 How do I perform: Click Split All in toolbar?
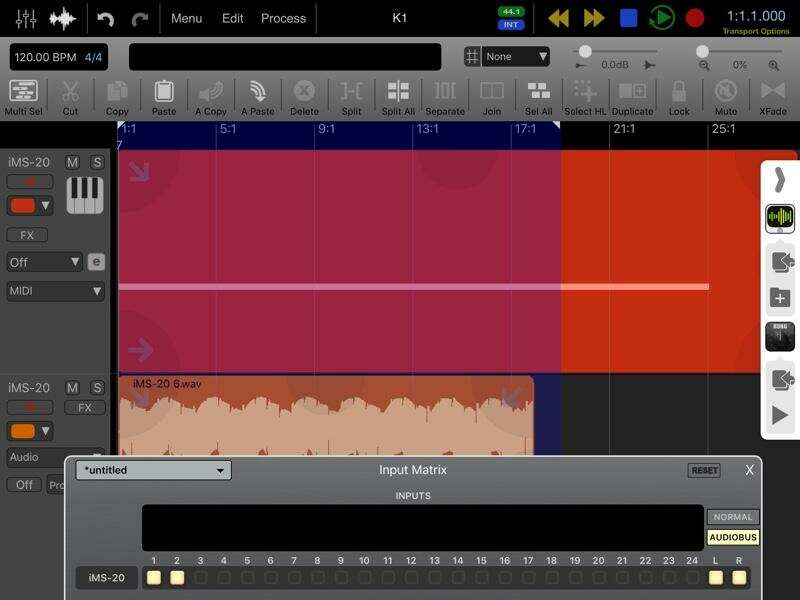tap(398, 97)
